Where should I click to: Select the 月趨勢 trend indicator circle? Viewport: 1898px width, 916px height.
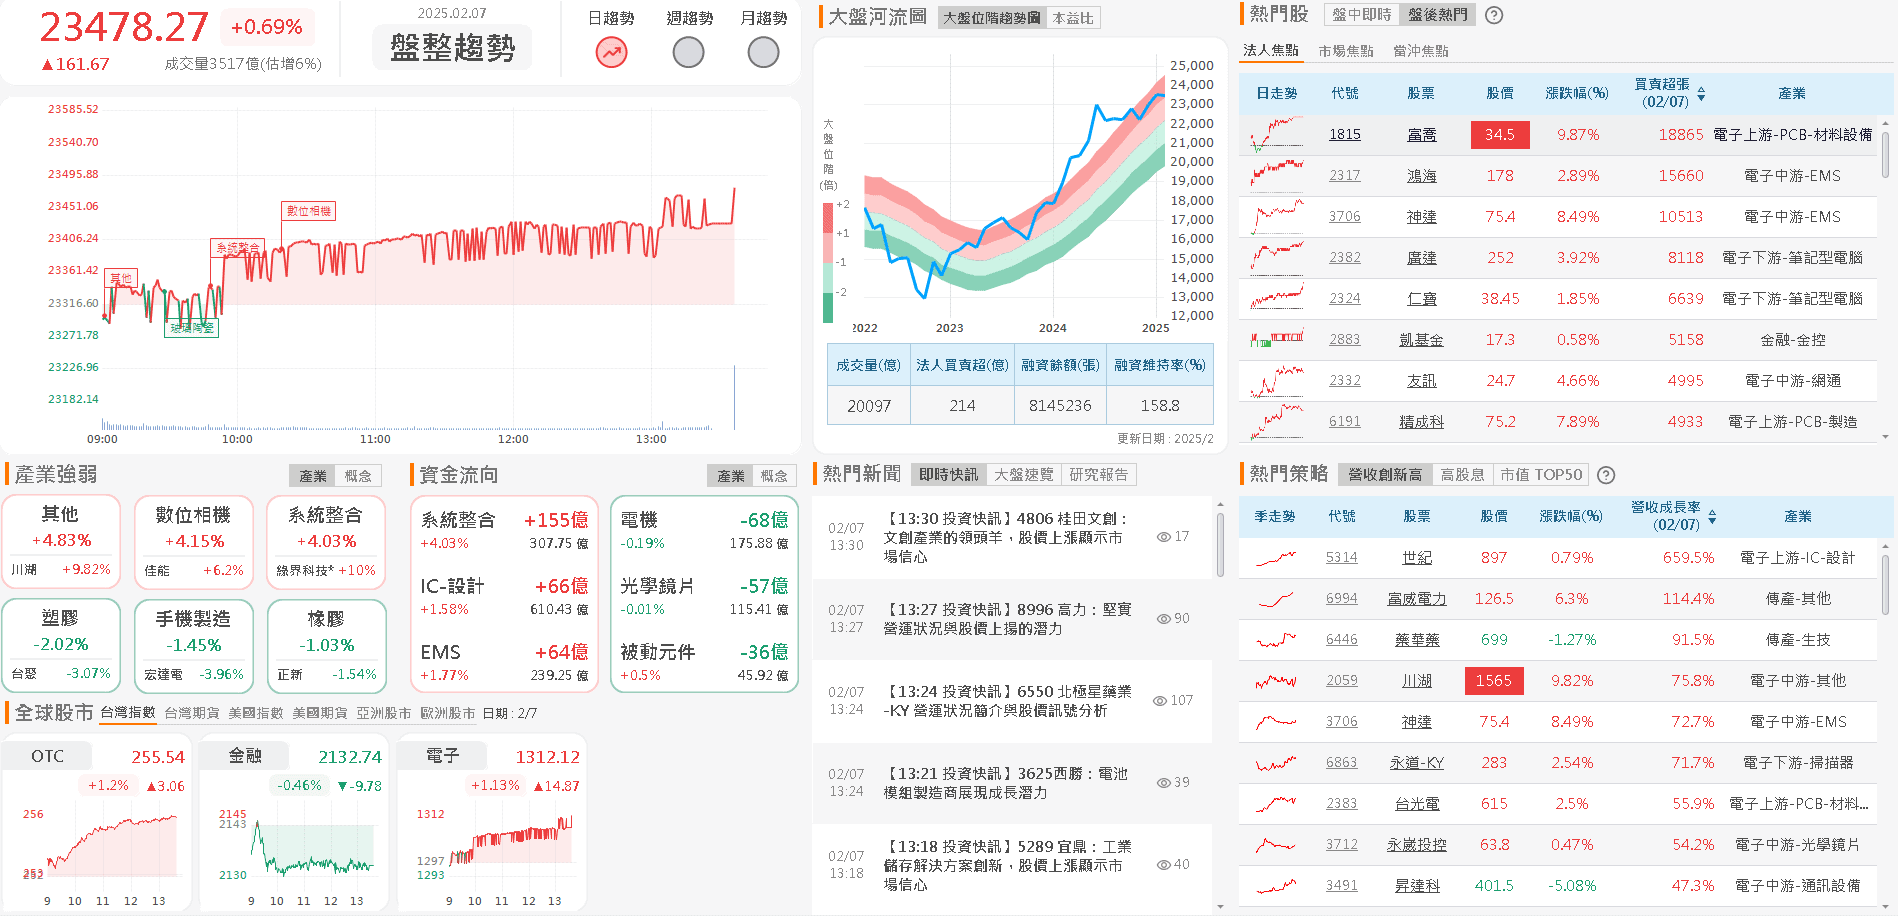763,52
